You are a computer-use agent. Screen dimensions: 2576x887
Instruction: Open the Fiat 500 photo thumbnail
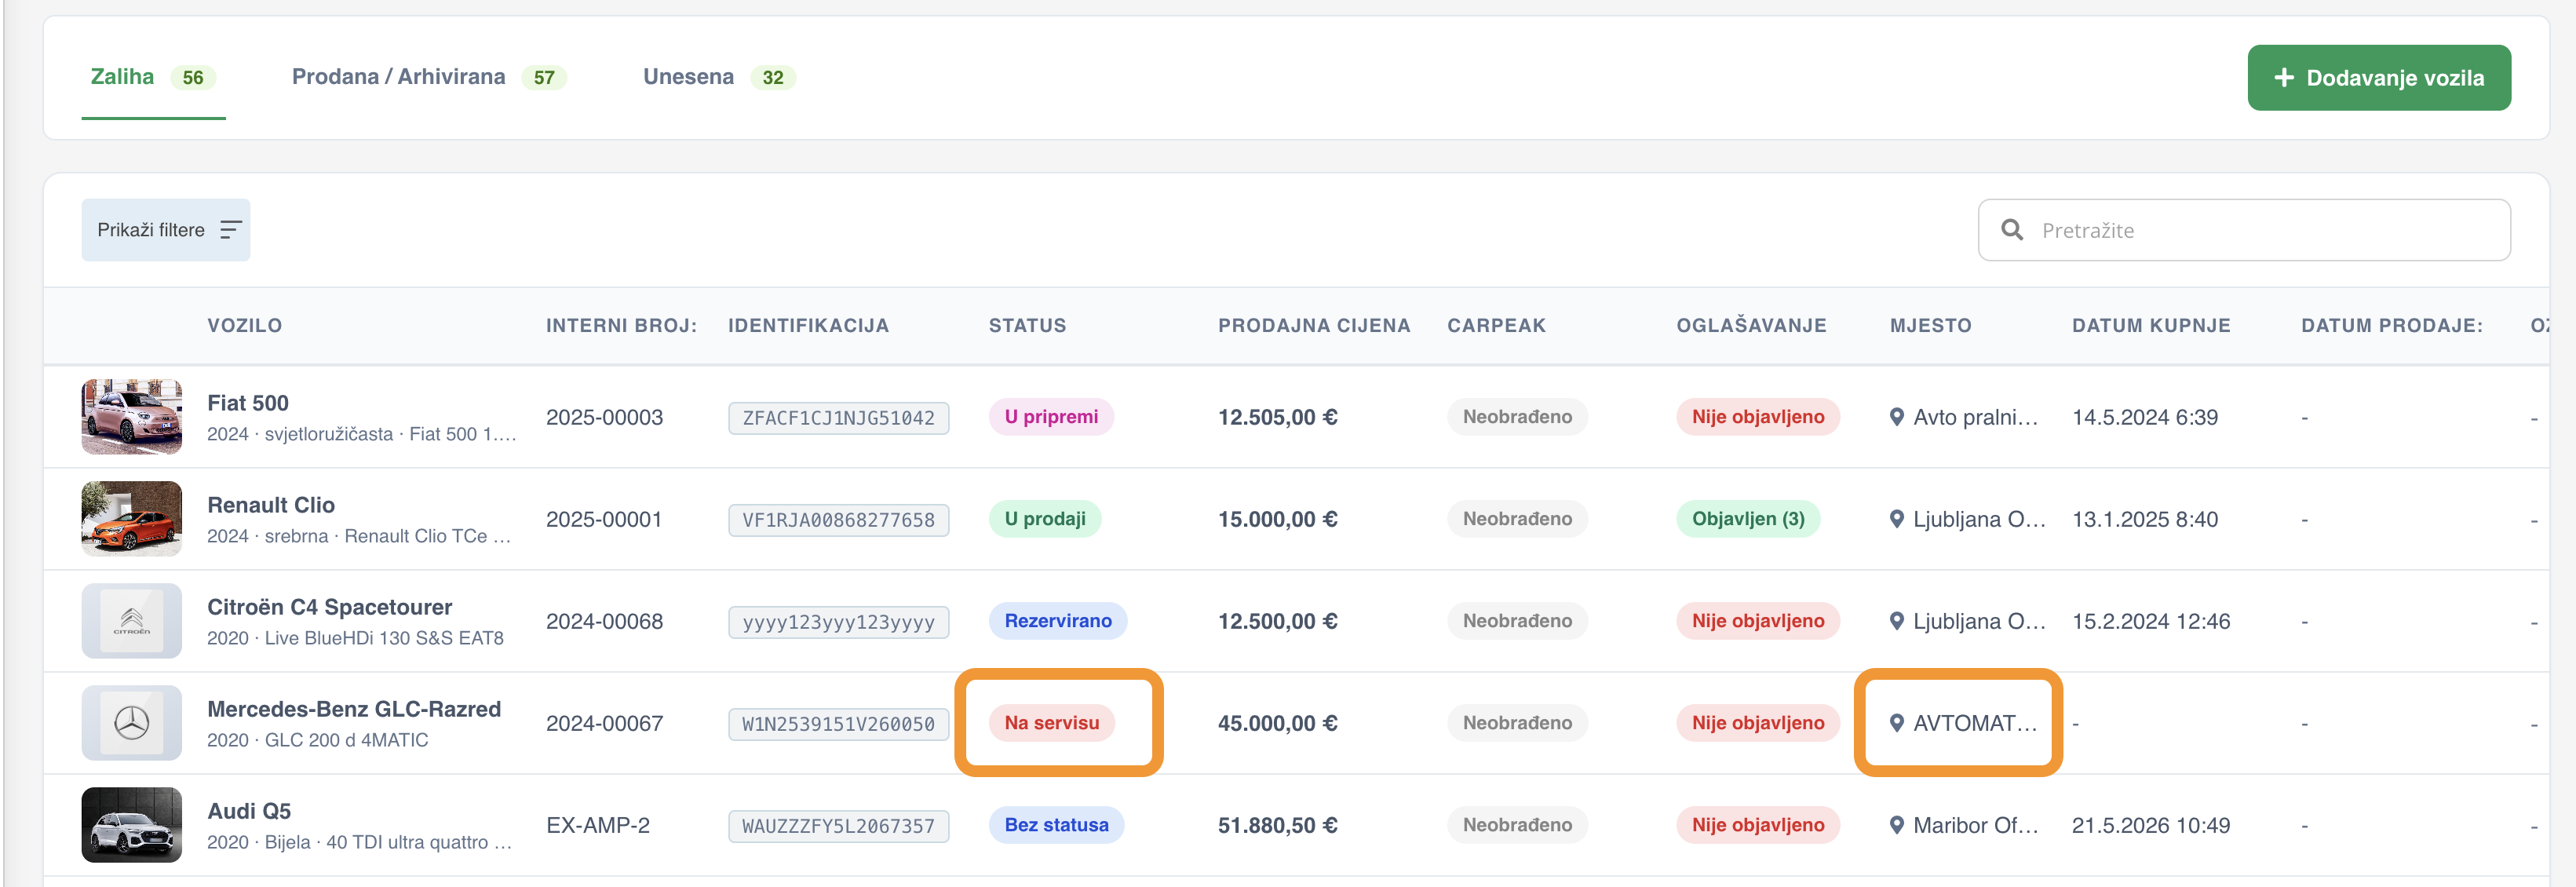tap(132, 417)
